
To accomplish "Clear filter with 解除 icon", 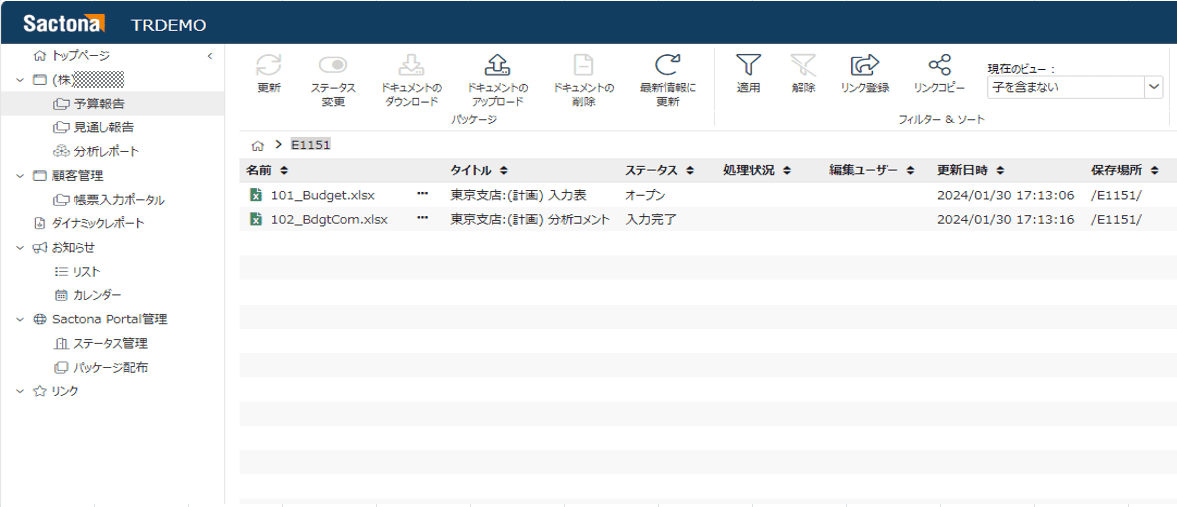I will click(803, 66).
